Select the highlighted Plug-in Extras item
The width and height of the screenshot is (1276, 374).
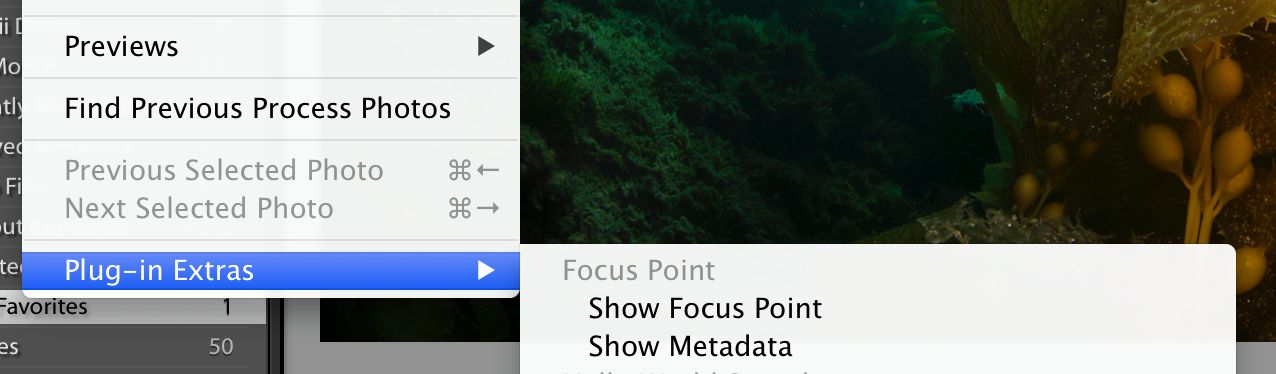(x=270, y=270)
